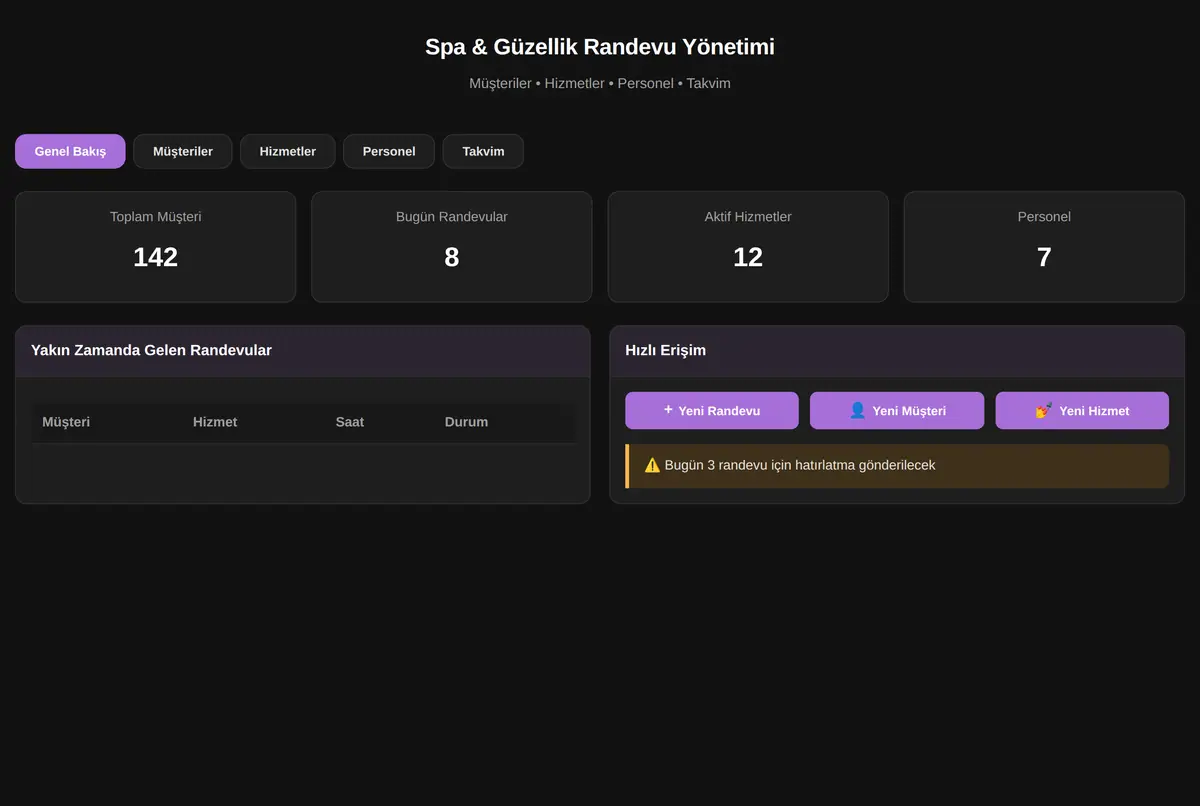Click the "Hizmet" table column header
The width and height of the screenshot is (1200, 806).
215,422
